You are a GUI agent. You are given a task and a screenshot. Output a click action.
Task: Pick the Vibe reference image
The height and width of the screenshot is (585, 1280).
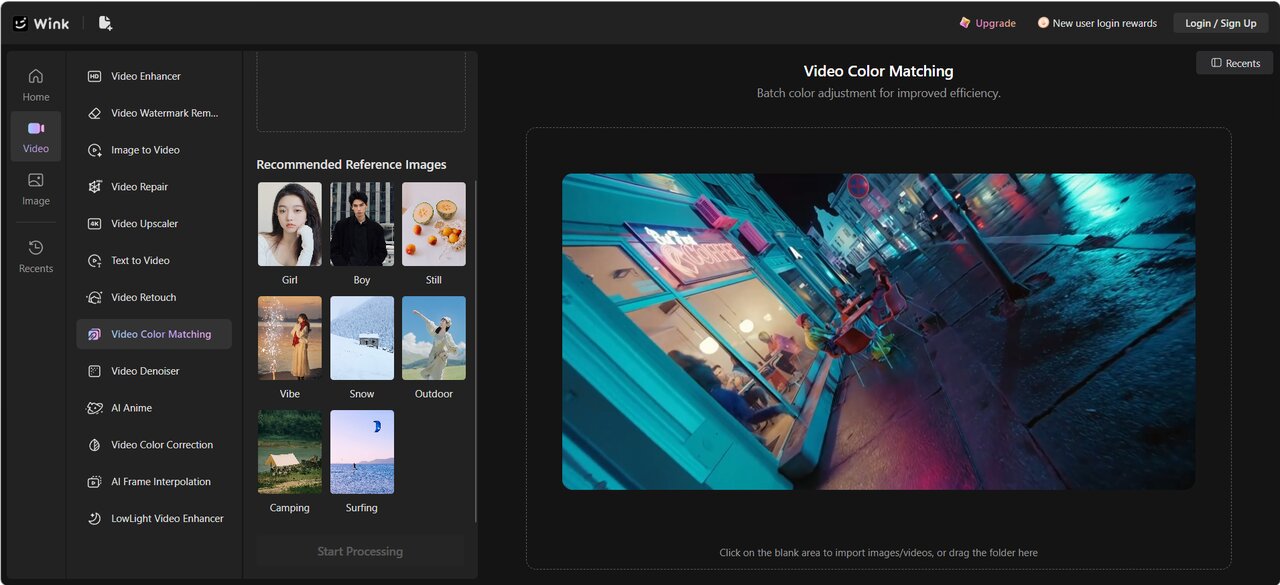[290, 338]
